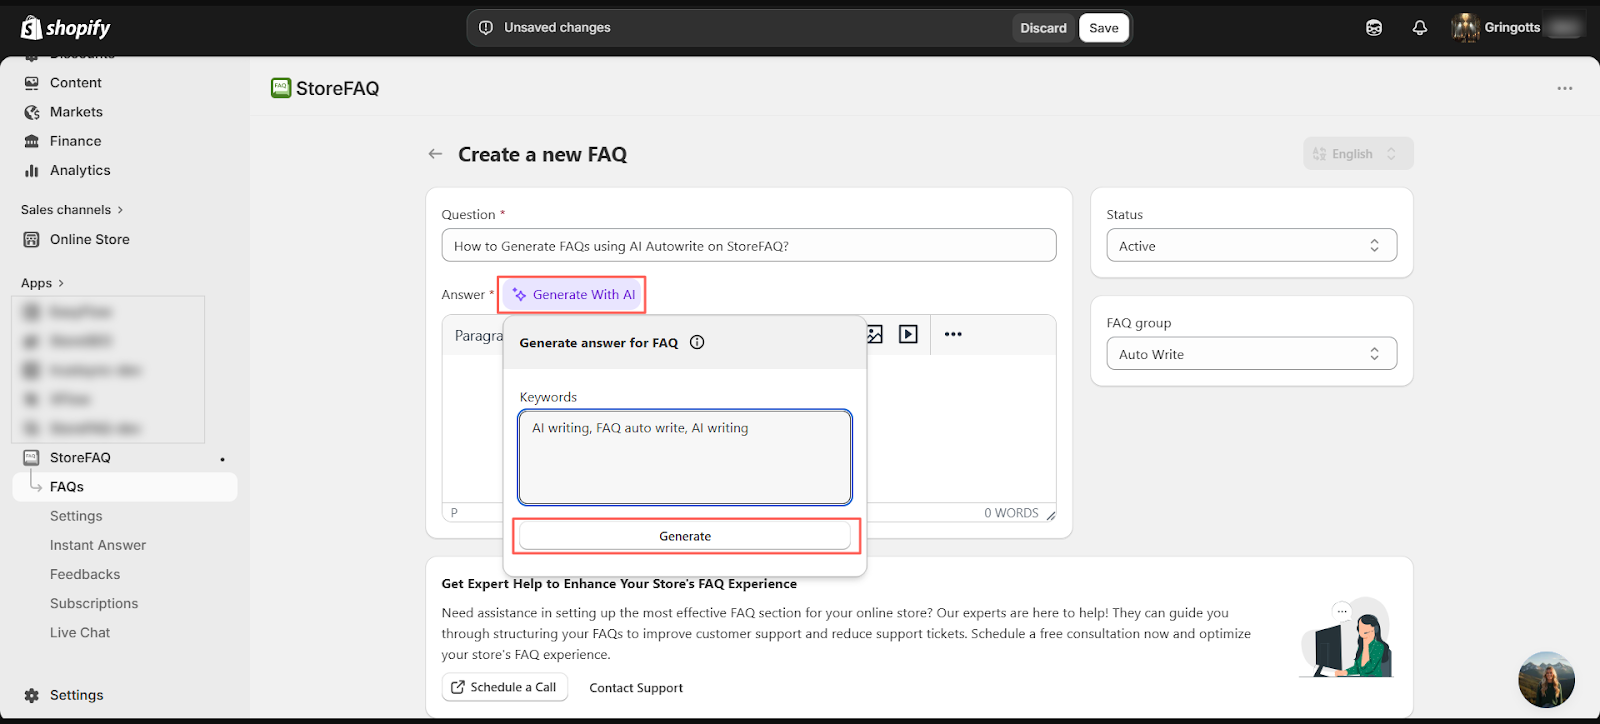1600x724 pixels.
Task: Click the StoreFAQ app icon in the sidebar
Action: (32, 457)
